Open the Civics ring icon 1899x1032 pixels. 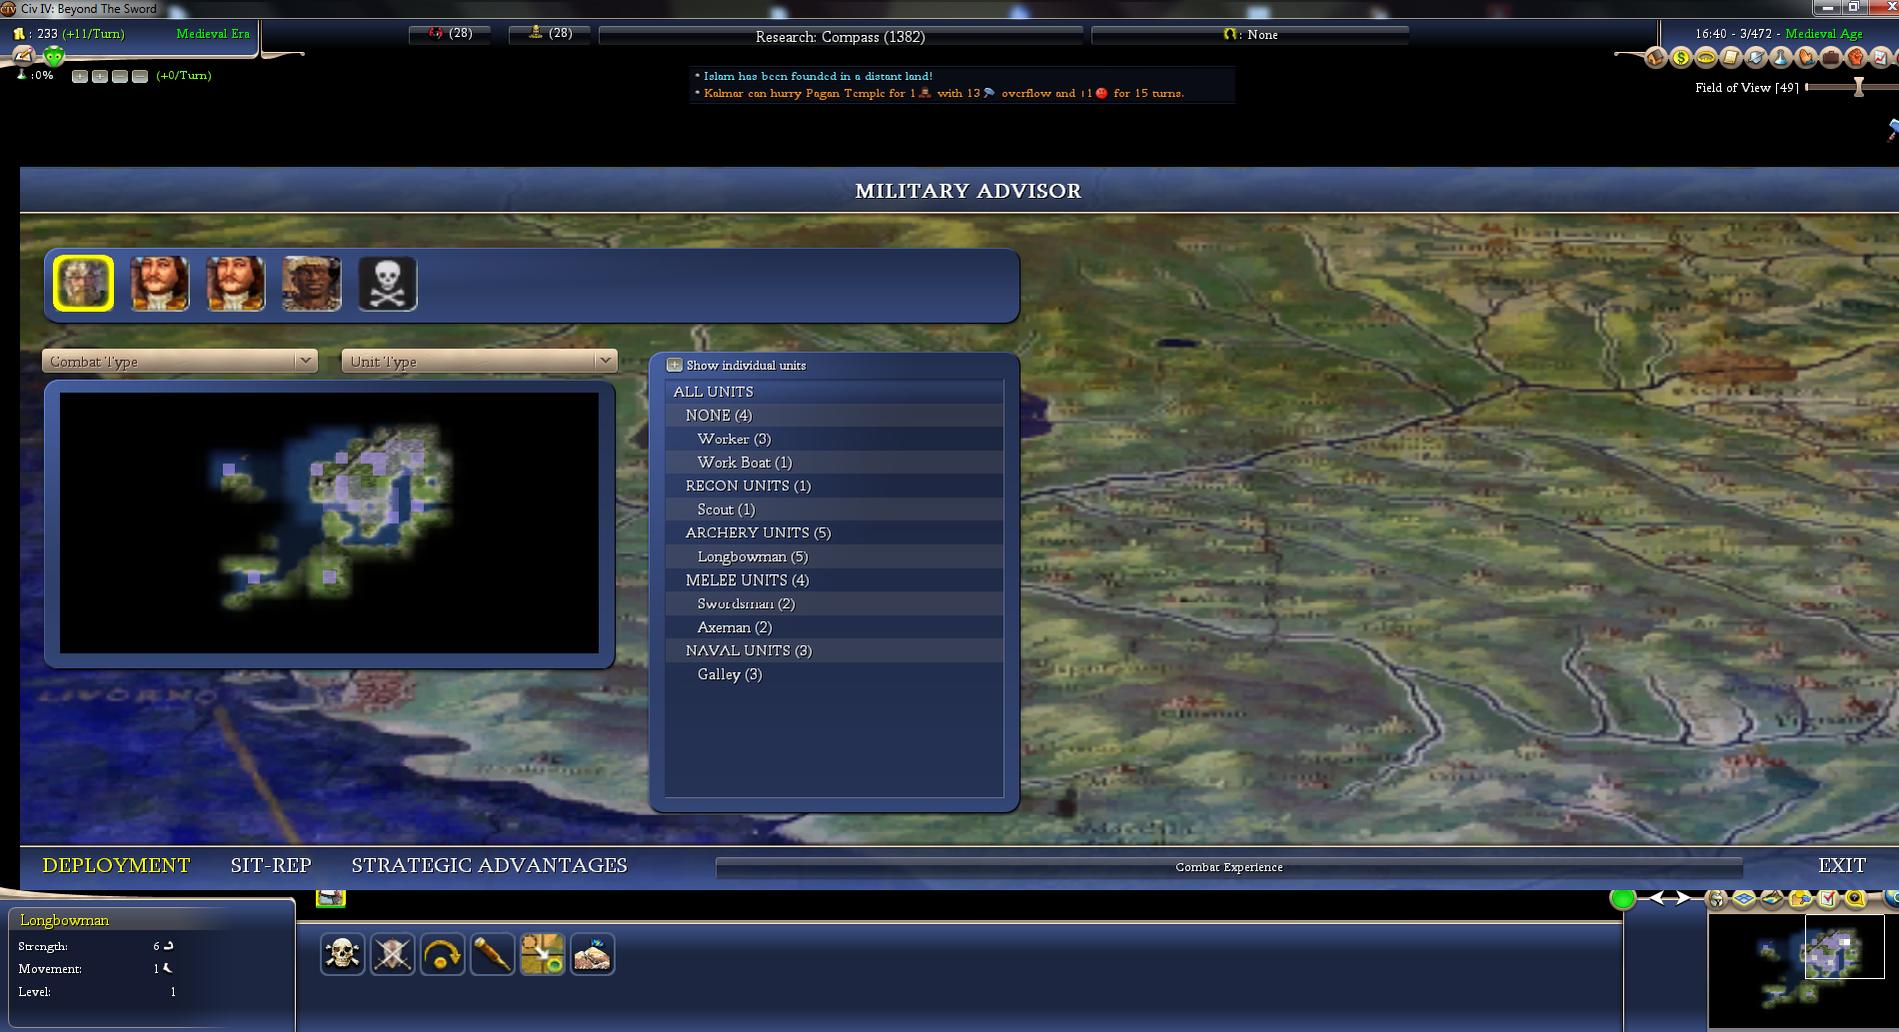[1706, 58]
